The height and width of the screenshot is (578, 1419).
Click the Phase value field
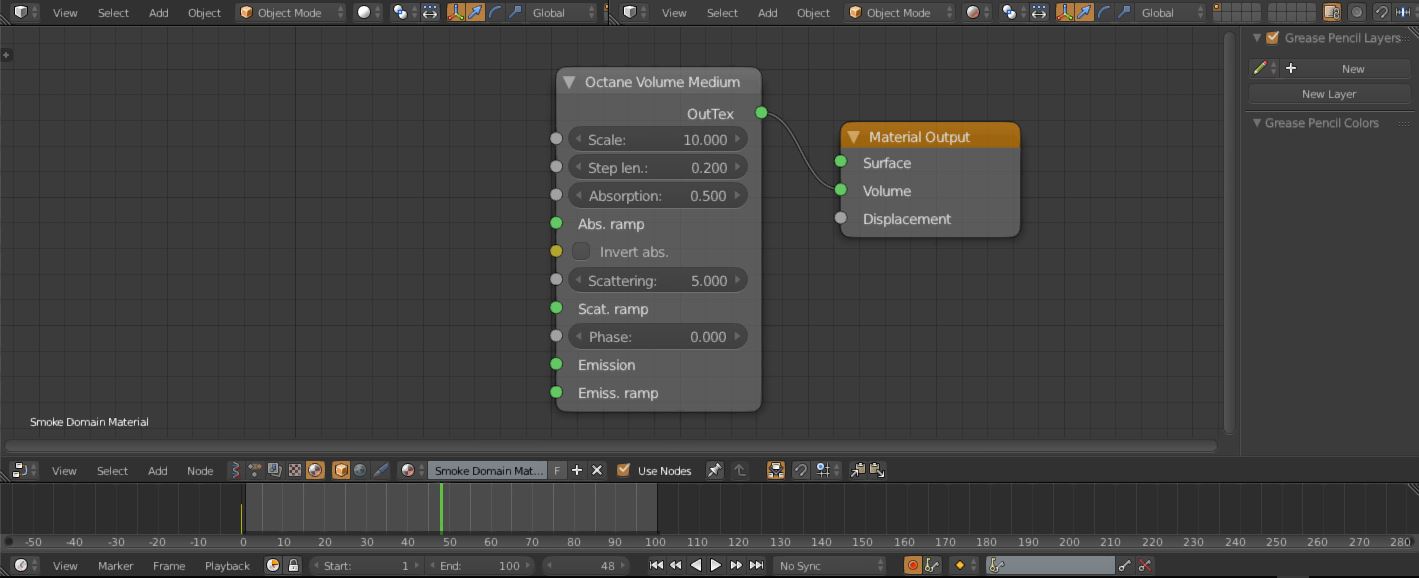[658, 337]
